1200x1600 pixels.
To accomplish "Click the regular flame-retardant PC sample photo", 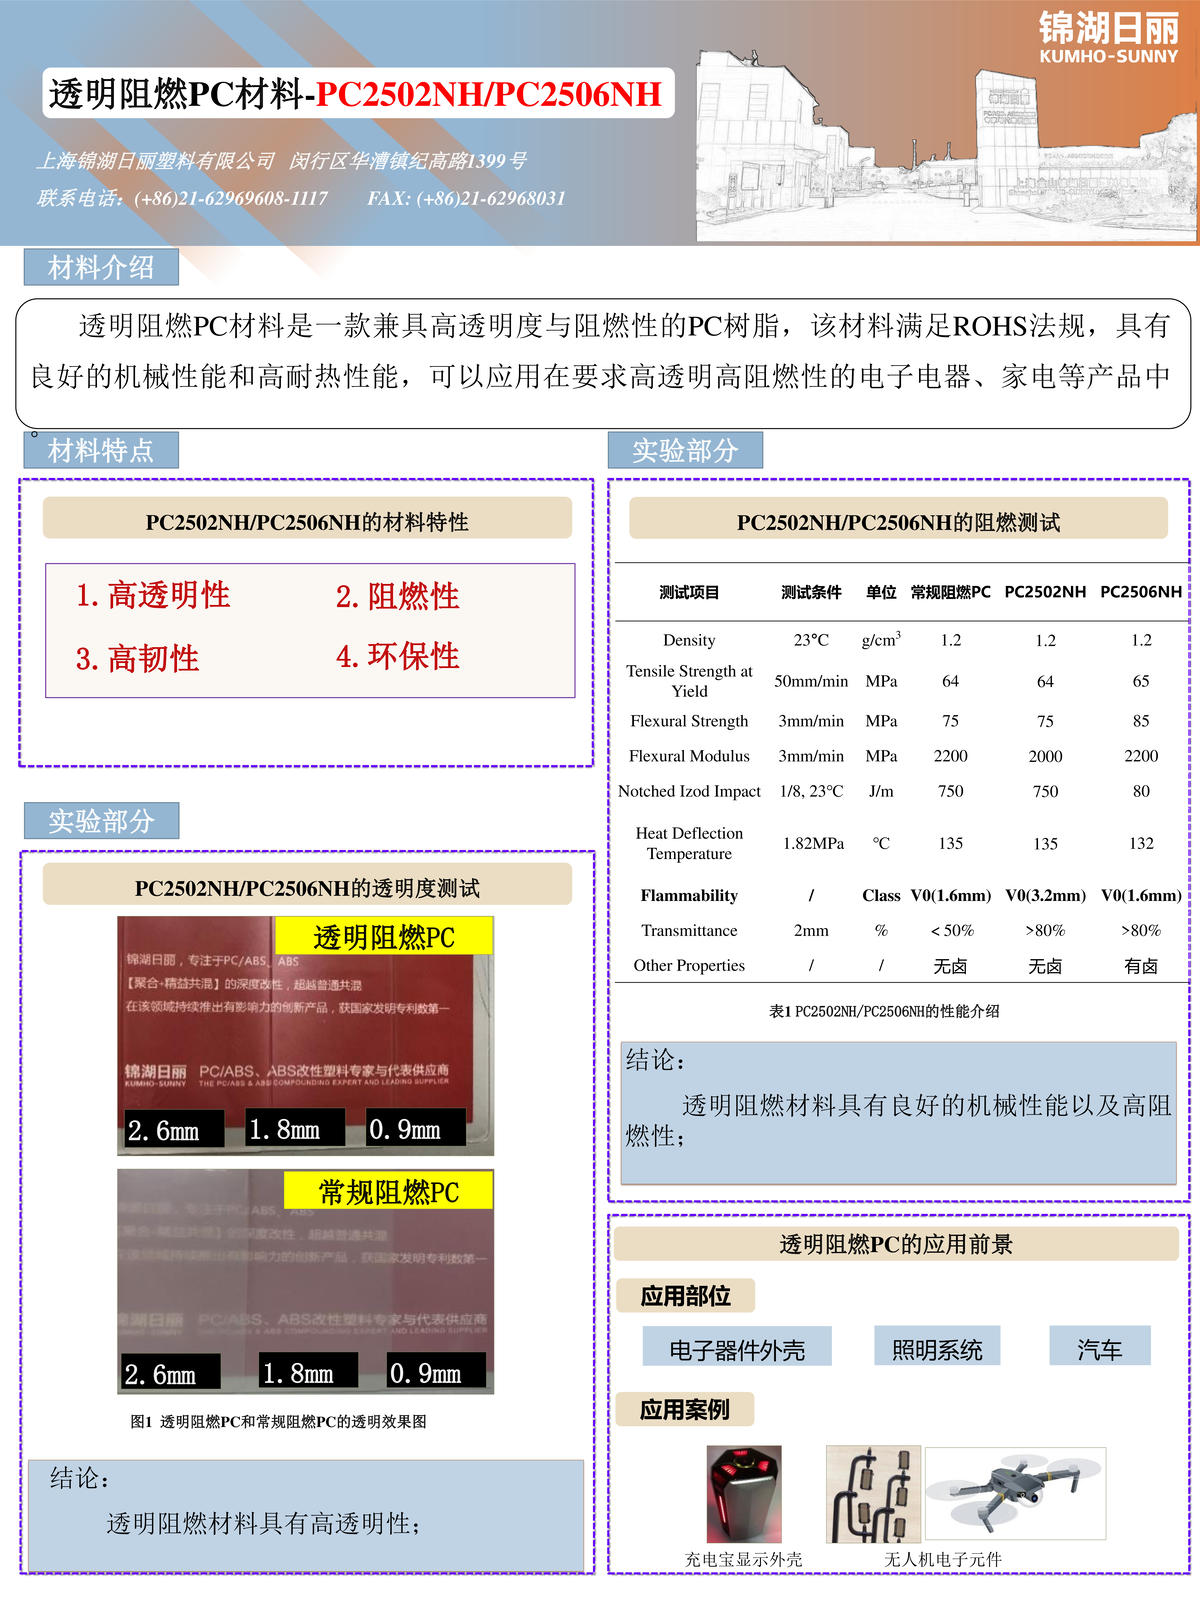I will point(305,1282).
